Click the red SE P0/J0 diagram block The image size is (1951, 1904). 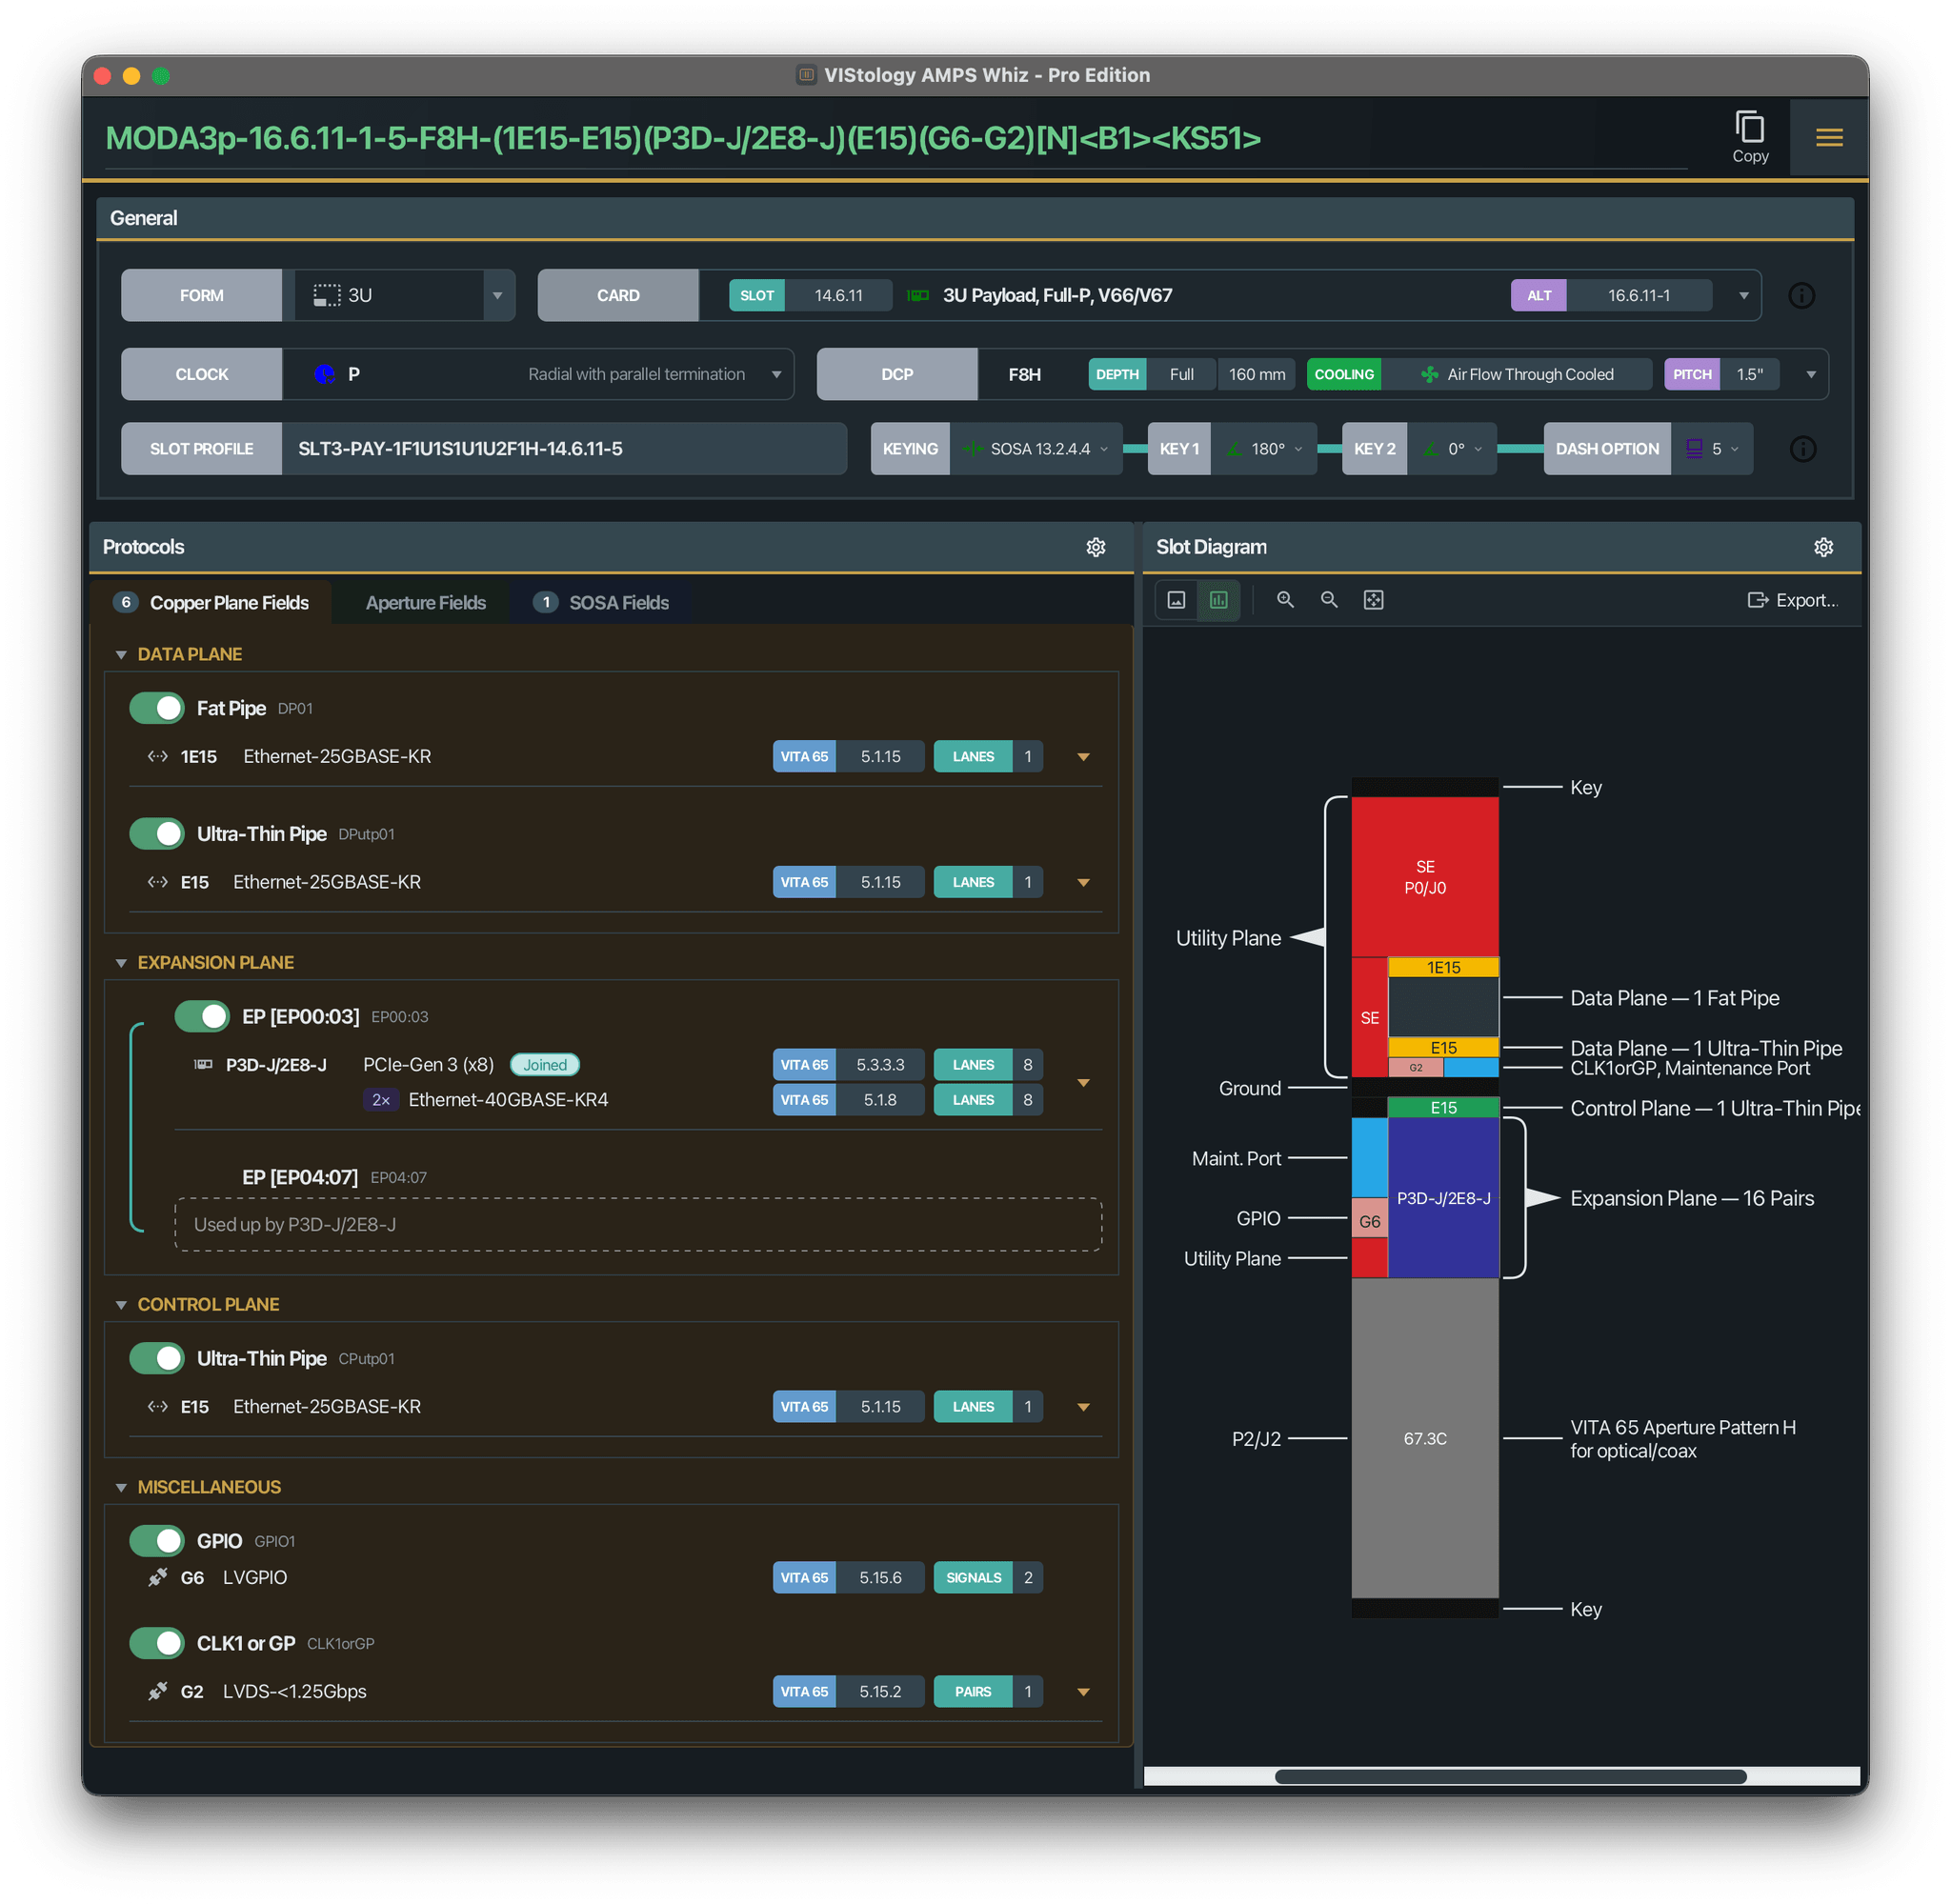pyautogui.click(x=1424, y=877)
